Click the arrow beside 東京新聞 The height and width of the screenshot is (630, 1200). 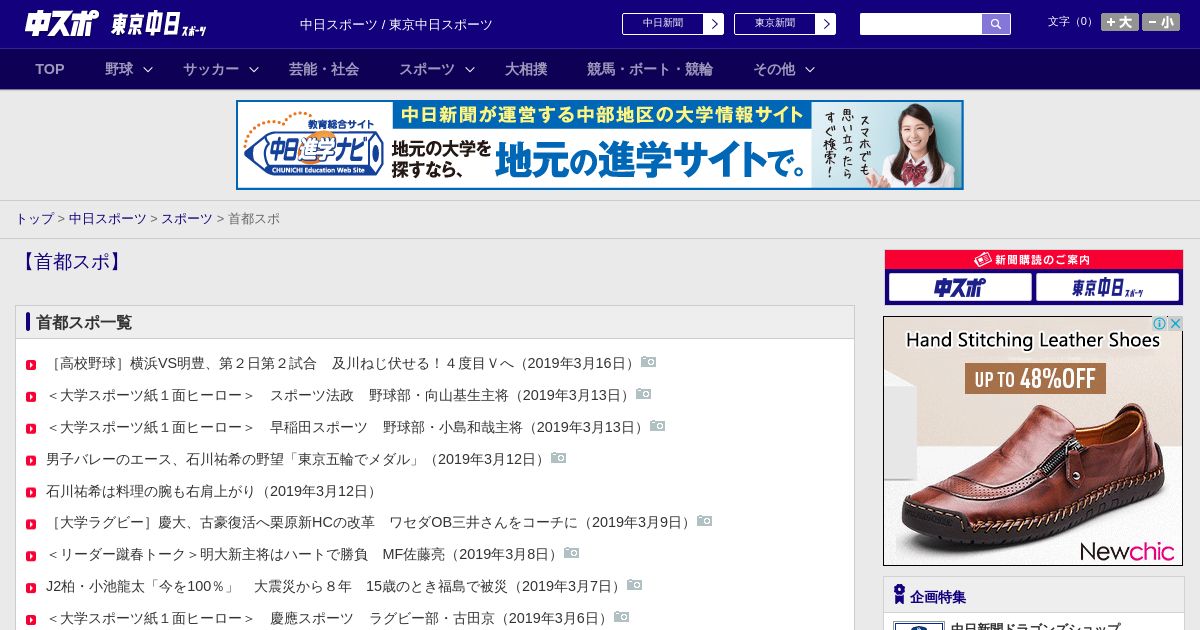[825, 24]
